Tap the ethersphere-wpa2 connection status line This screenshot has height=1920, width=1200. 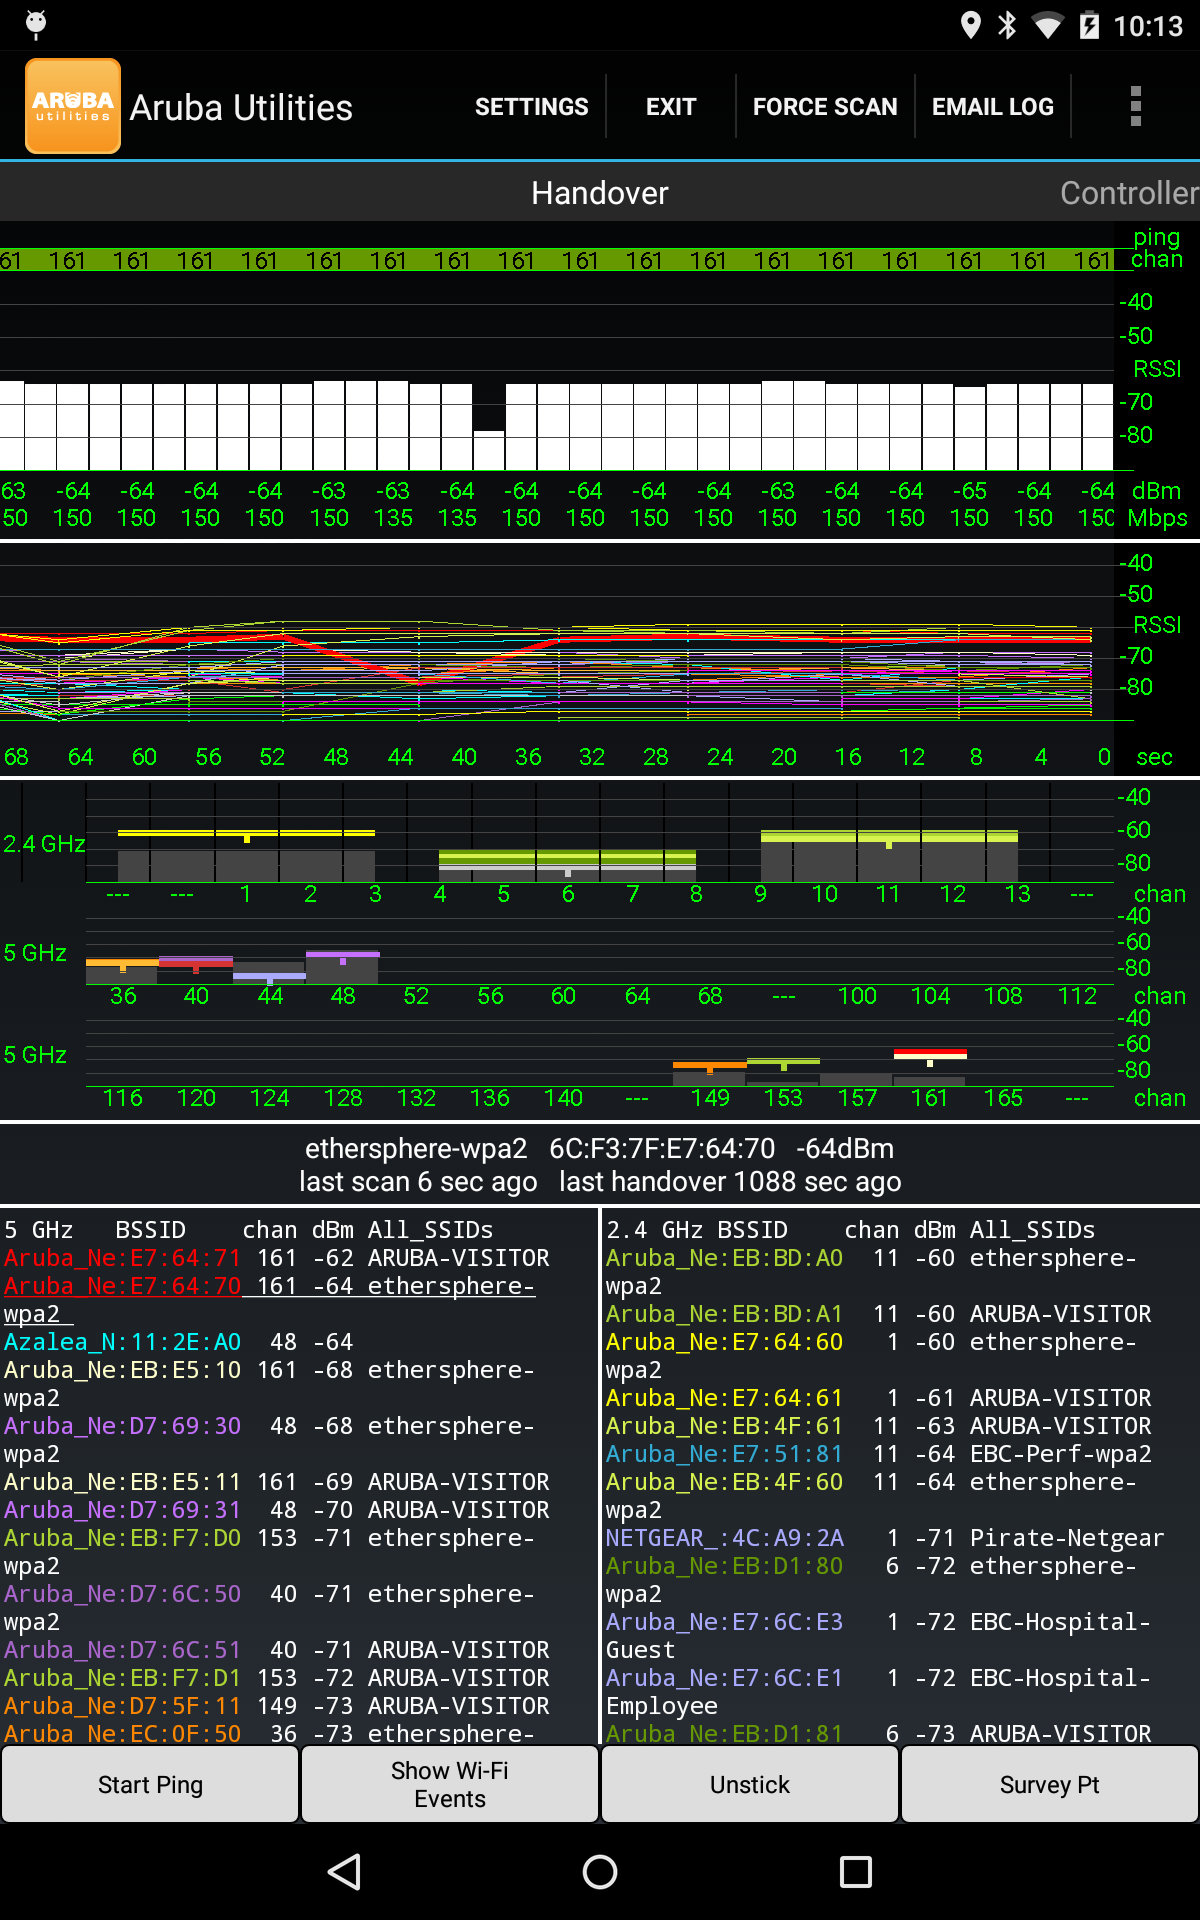coord(600,1148)
